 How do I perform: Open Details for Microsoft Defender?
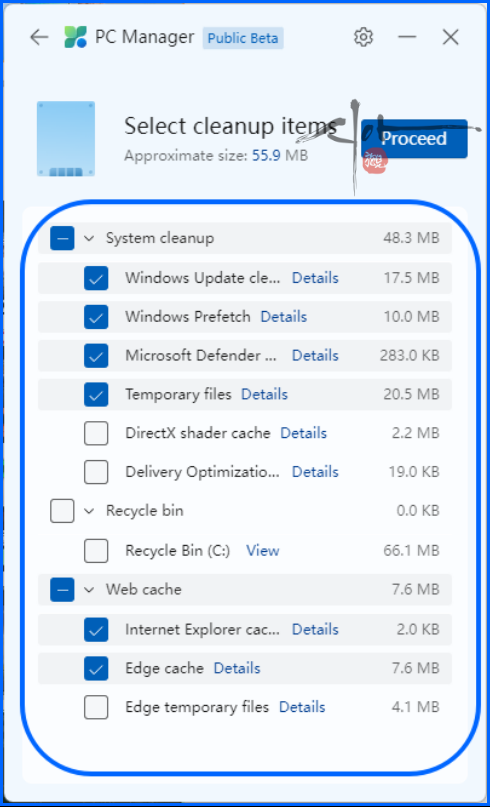click(x=315, y=356)
